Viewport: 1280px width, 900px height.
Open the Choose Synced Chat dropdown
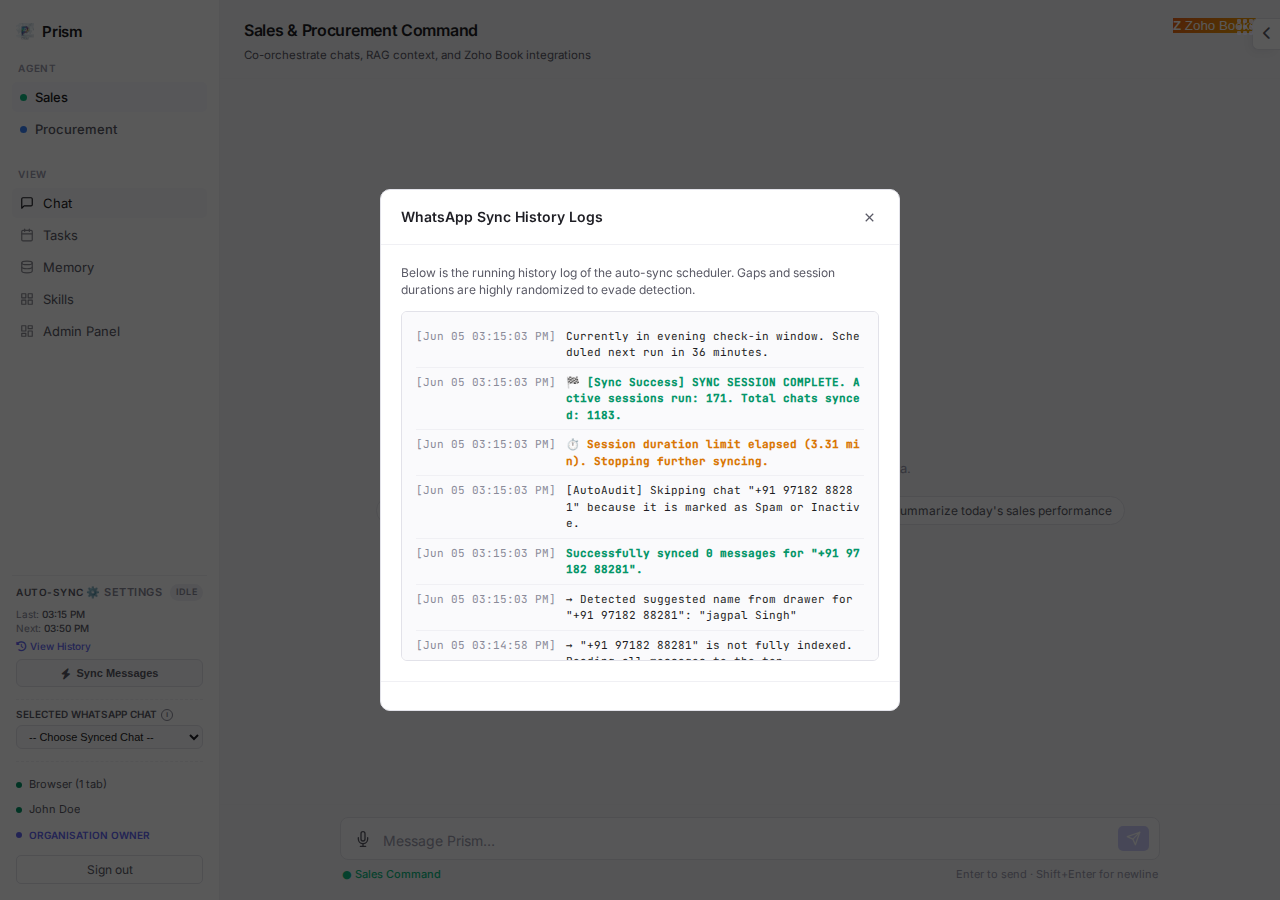(109, 737)
